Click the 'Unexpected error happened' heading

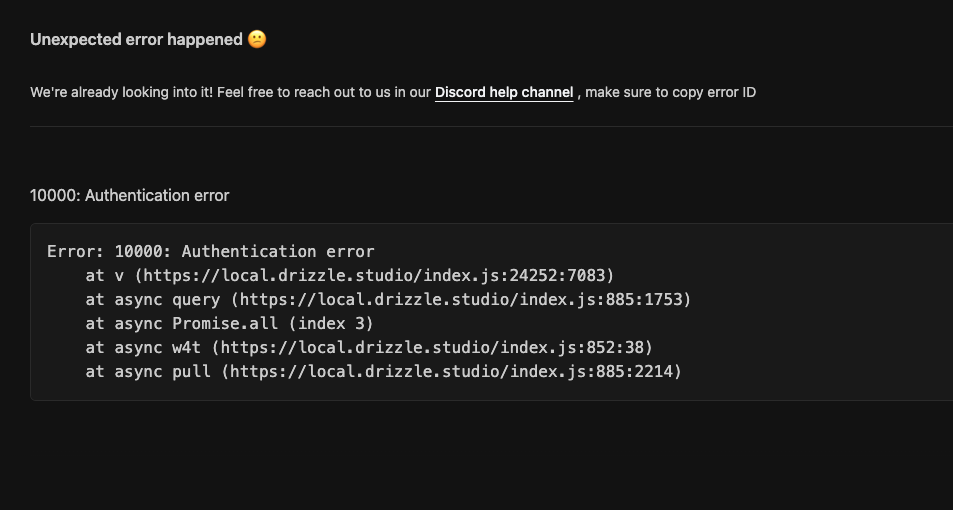136,40
